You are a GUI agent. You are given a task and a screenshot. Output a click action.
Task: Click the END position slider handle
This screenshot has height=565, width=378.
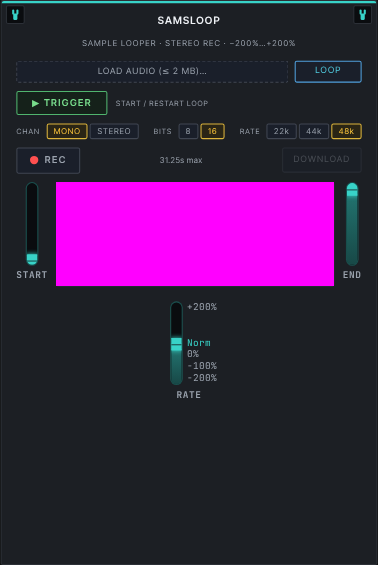[352, 193]
